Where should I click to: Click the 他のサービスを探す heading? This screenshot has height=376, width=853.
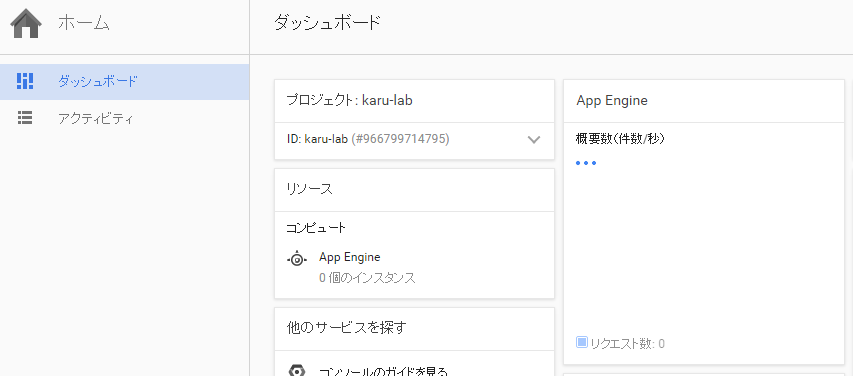tap(347, 327)
